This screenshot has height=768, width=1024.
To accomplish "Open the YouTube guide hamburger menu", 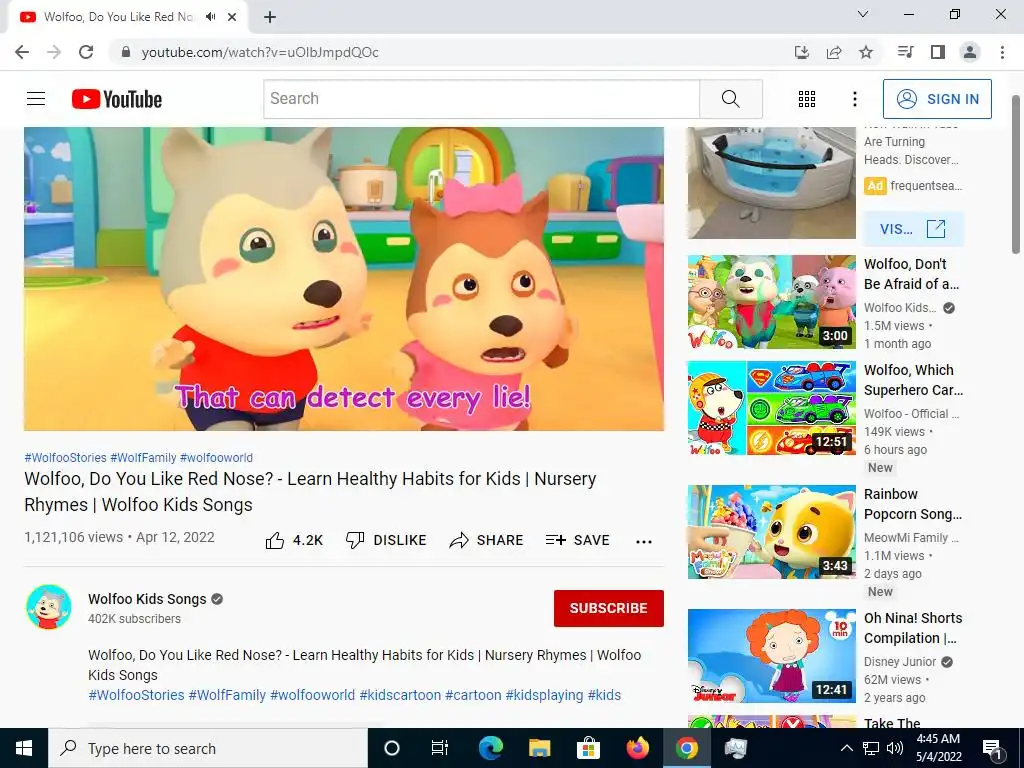I will click(x=36, y=99).
